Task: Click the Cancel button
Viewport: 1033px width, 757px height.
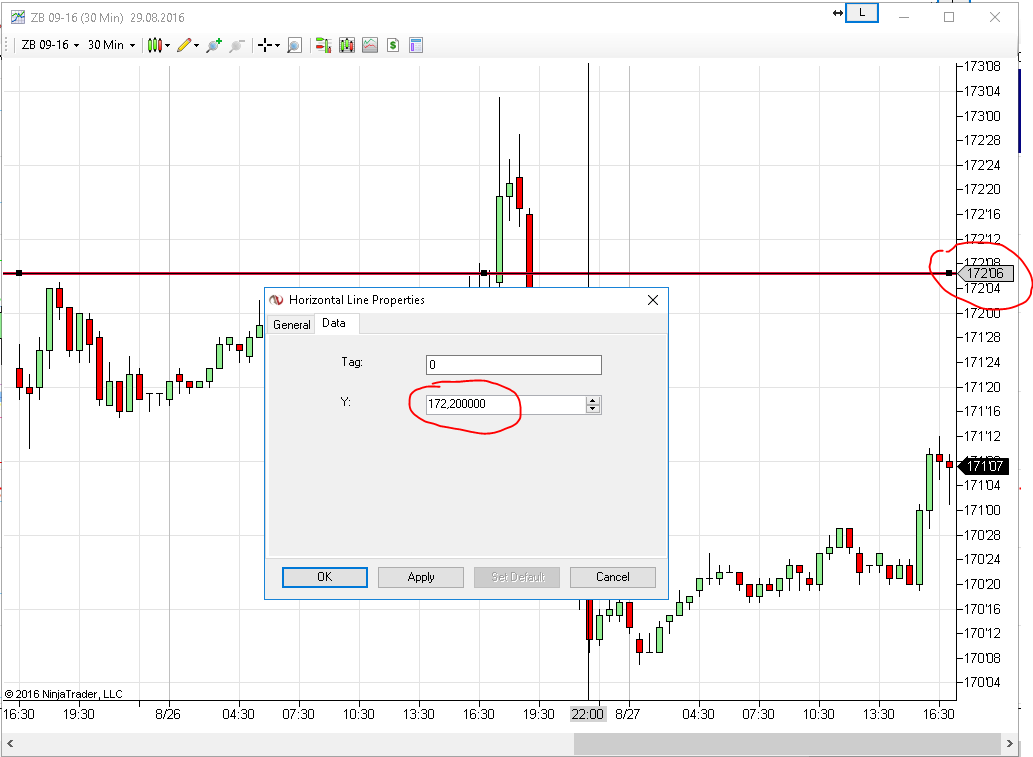Action: (x=613, y=577)
